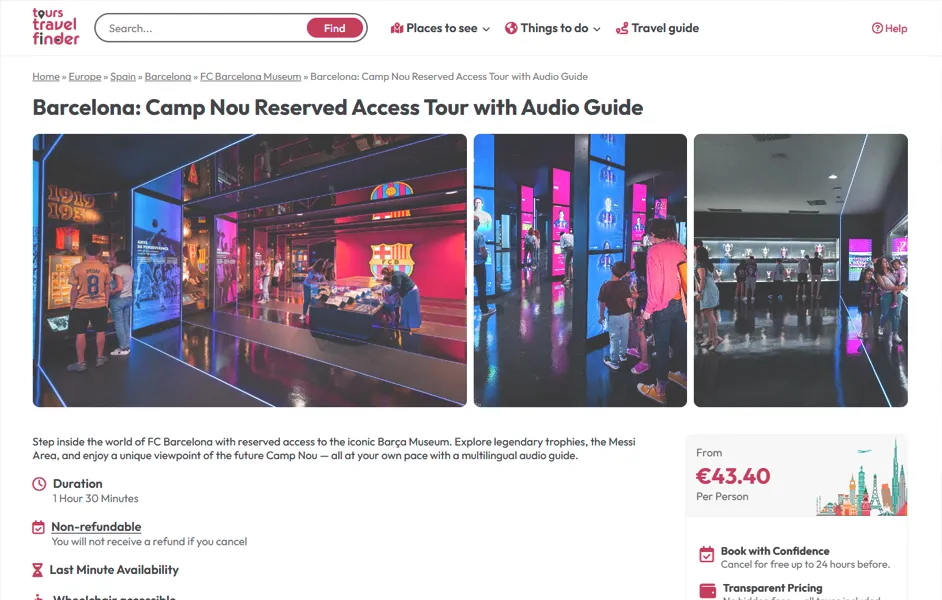The image size is (942, 600).
Task: Expand the Things to do chevron
Action: (x=597, y=29)
